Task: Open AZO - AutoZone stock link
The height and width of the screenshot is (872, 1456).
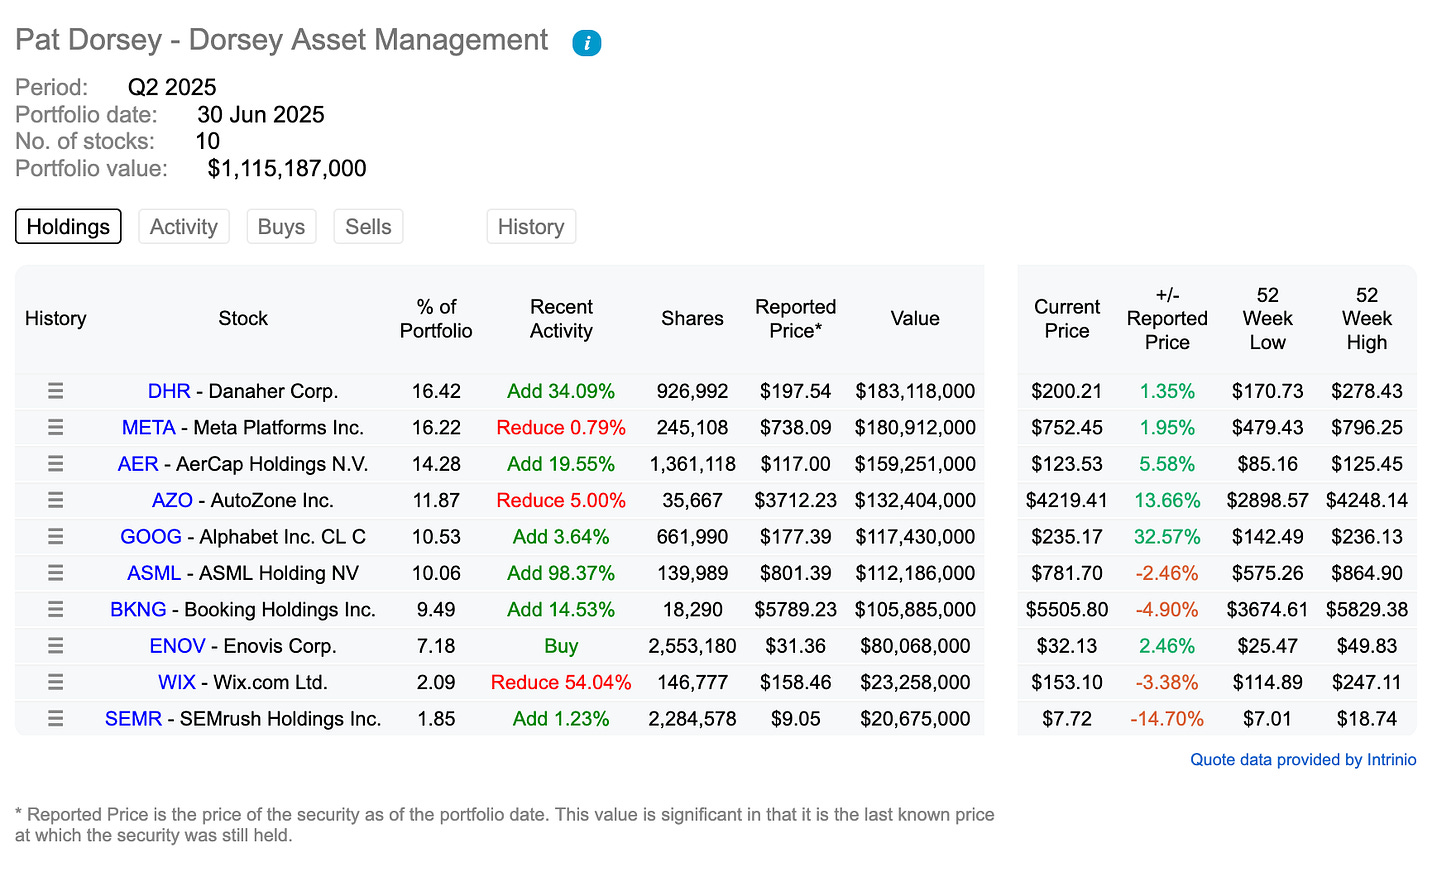Action: 243,500
